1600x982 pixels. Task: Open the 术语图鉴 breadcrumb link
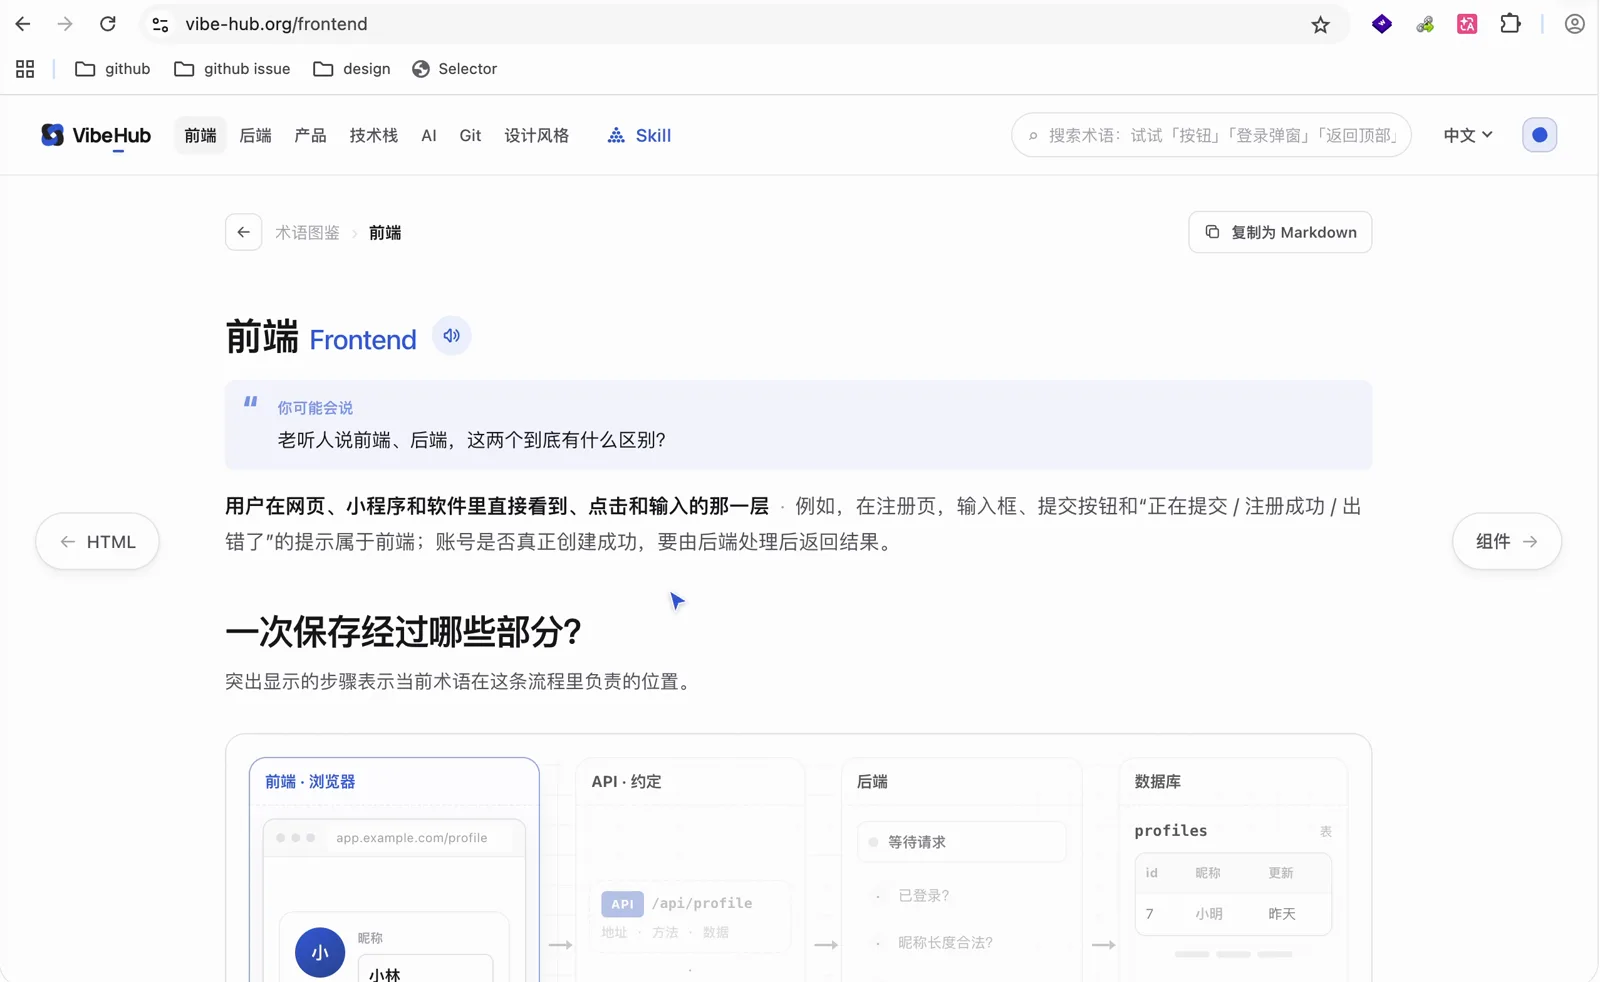[x=308, y=233]
